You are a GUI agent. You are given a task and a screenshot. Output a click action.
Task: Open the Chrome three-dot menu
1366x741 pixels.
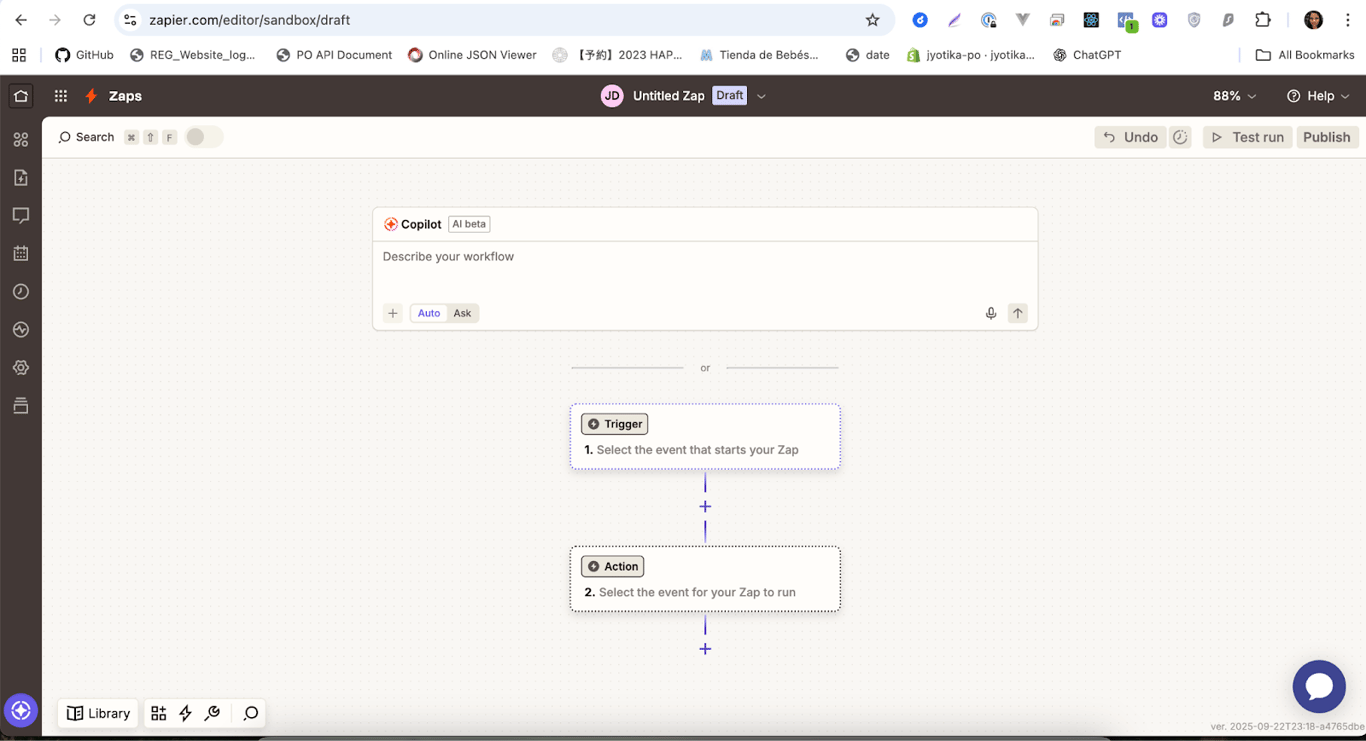tap(1347, 20)
